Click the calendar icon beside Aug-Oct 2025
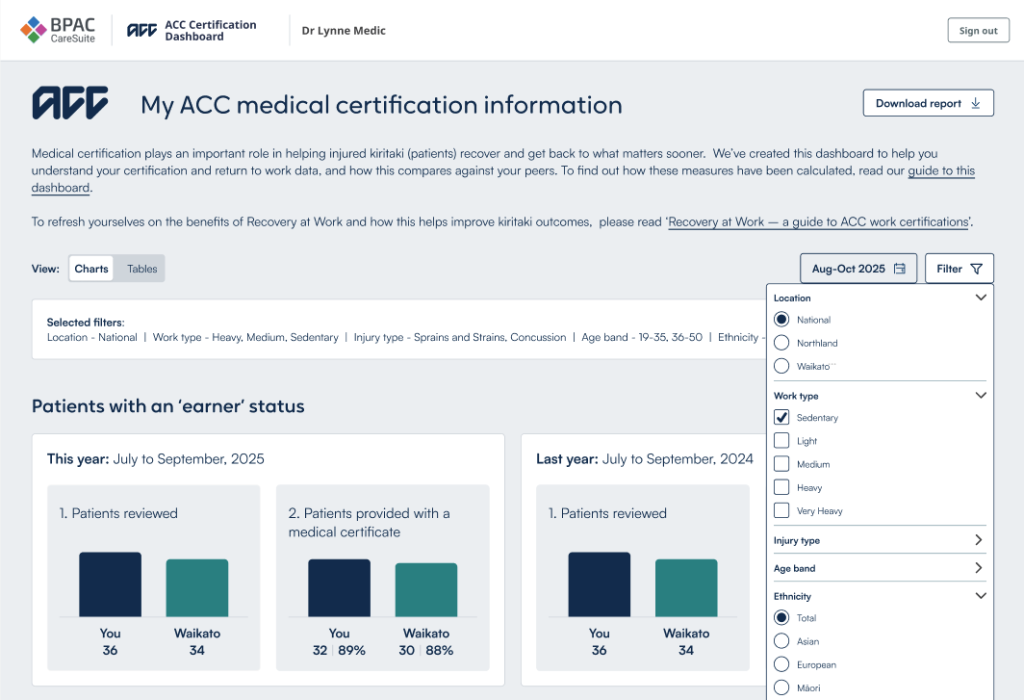Viewport: 1024px width, 700px height. [900, 269]
